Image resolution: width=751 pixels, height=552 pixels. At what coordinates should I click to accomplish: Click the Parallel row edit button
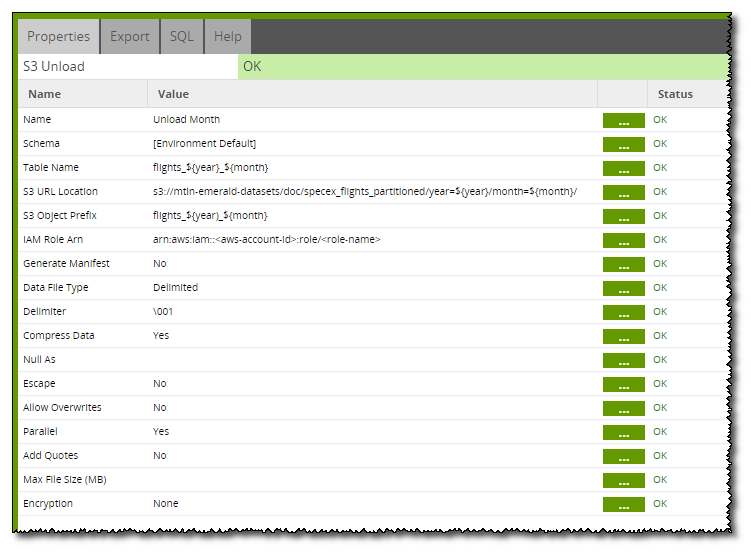(x=624, y=432)
